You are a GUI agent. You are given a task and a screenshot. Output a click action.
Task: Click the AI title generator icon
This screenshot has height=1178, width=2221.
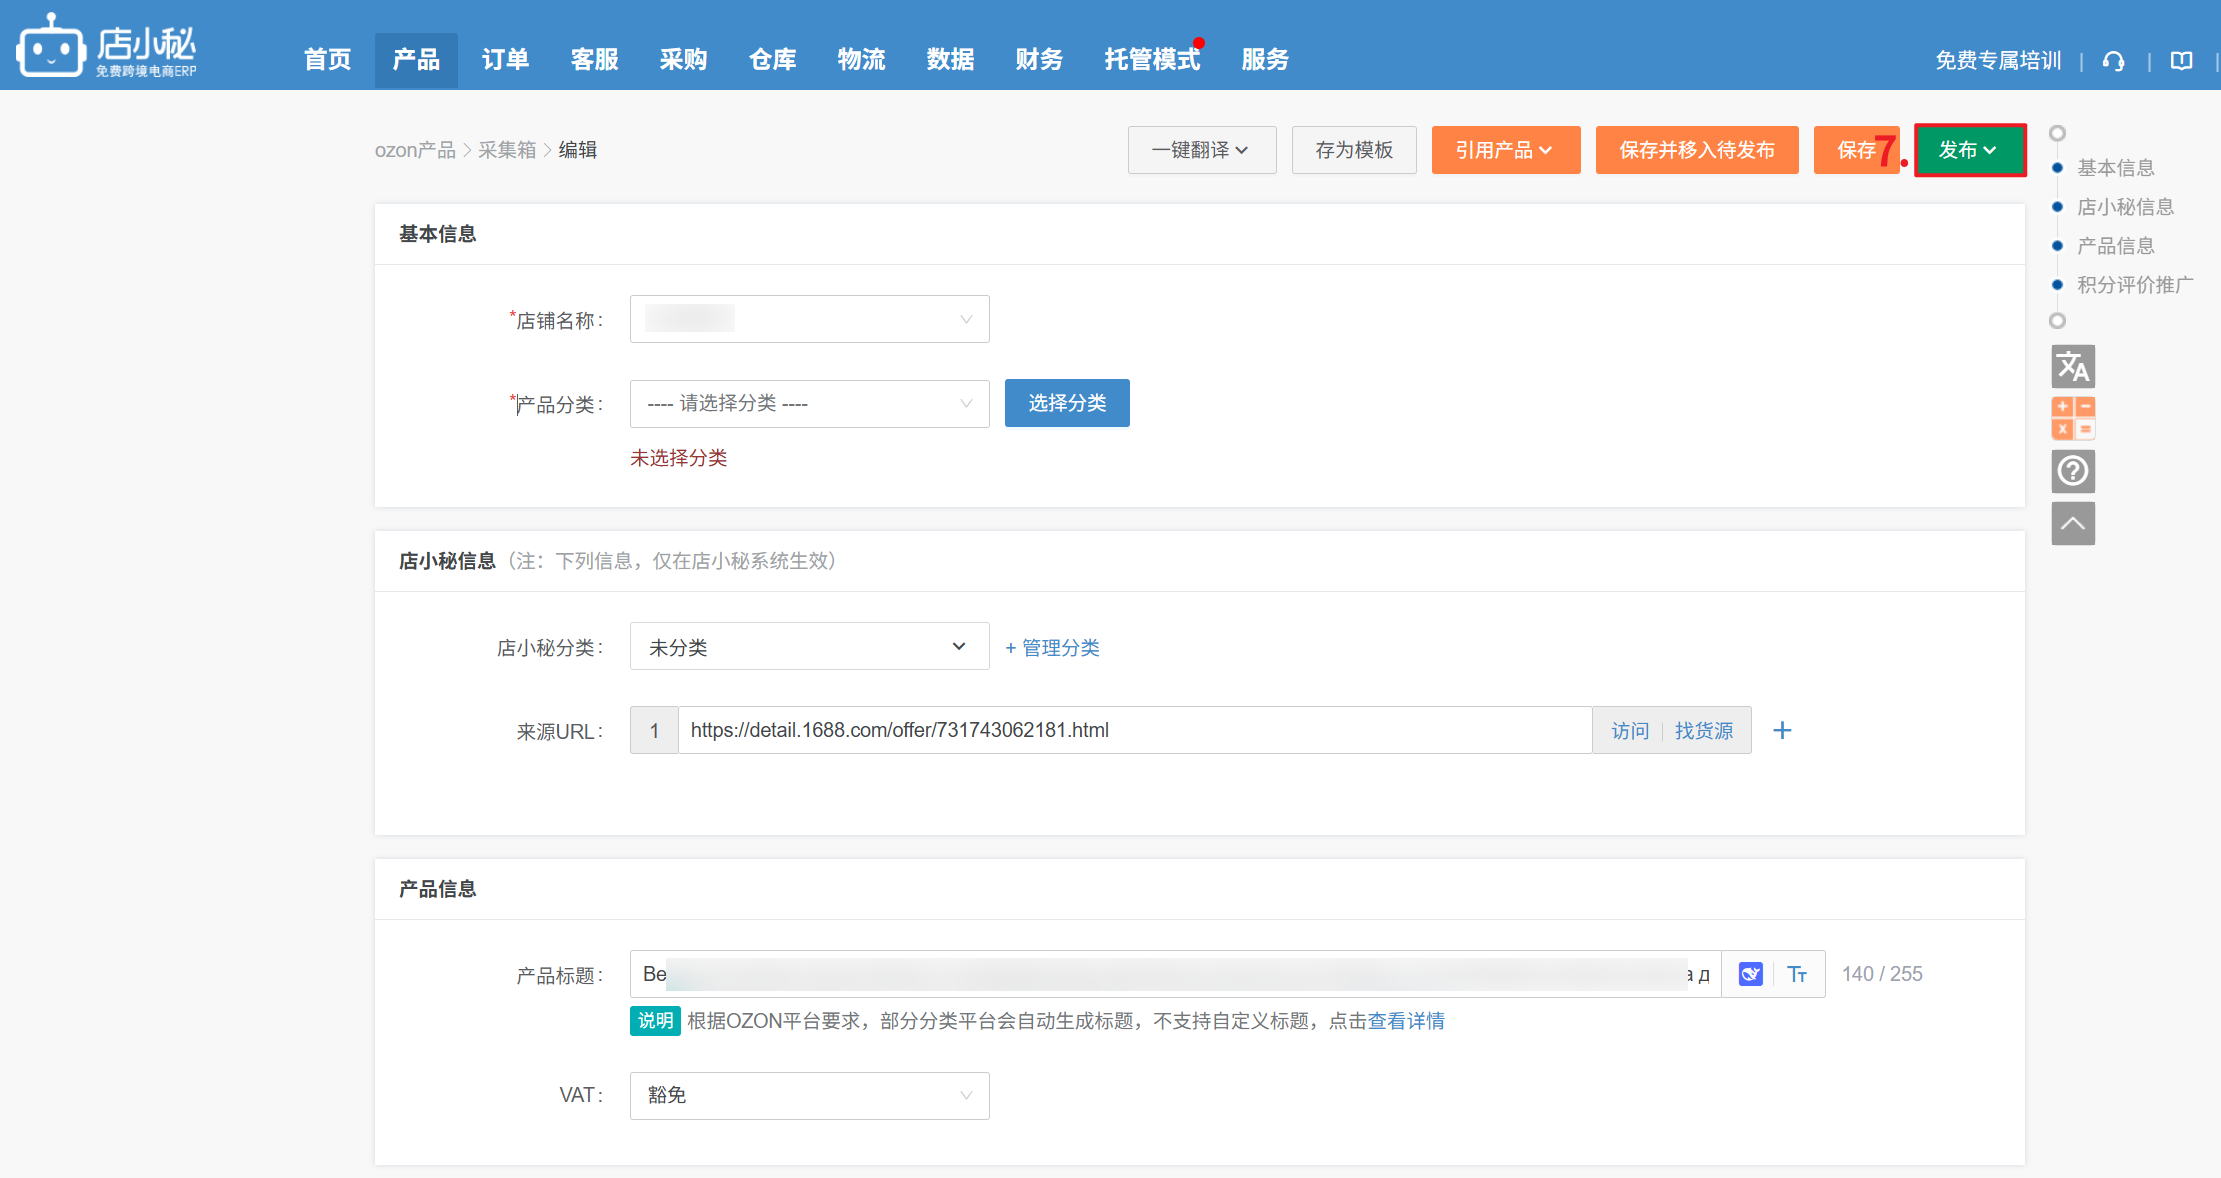coord(1750,974)
